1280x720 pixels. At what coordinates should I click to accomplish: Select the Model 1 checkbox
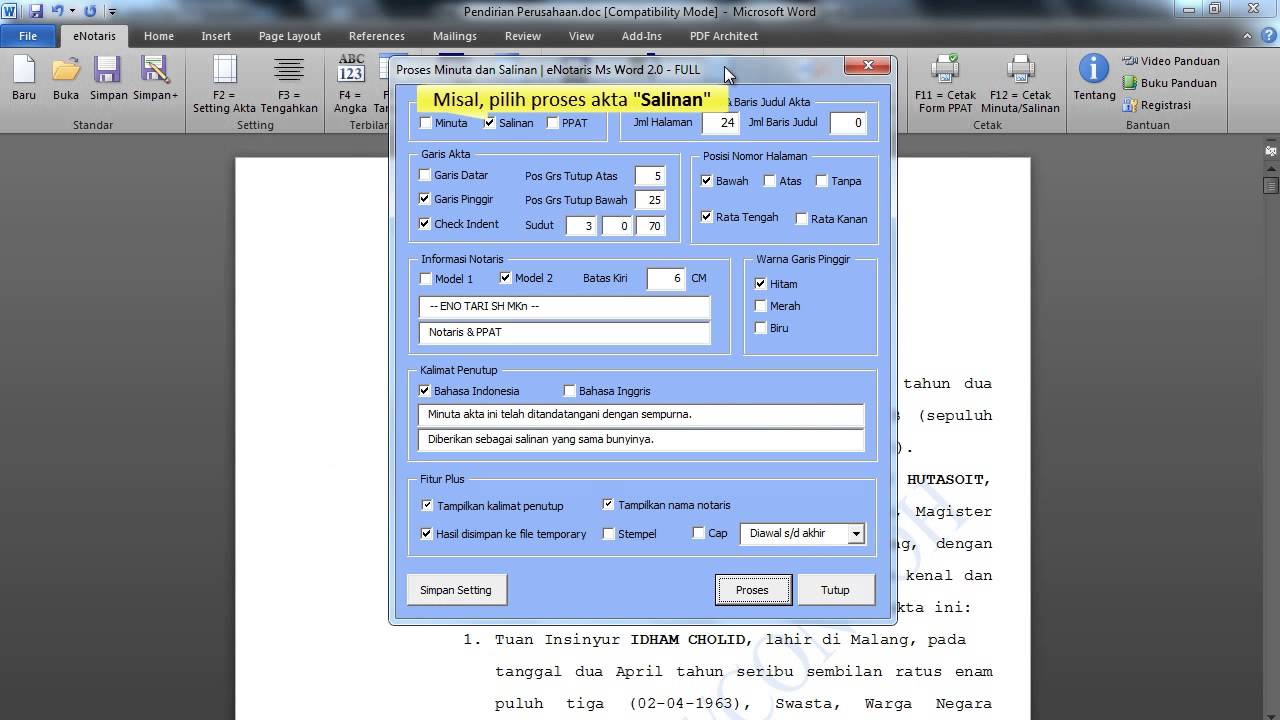426,279
